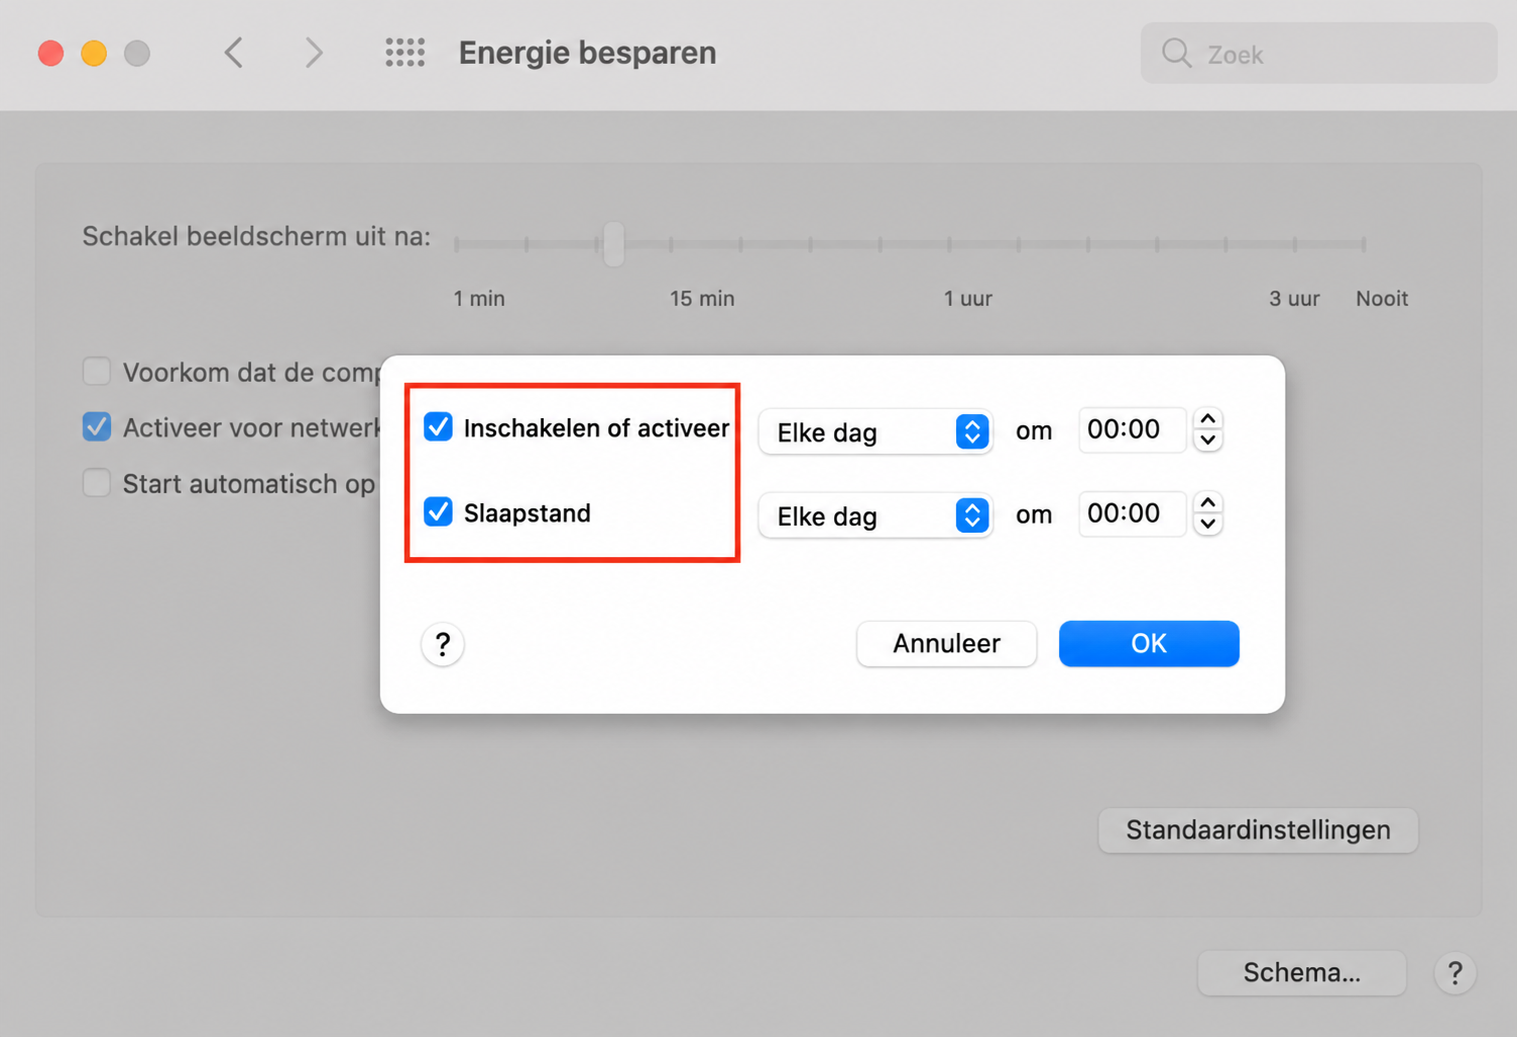Decrease time in Inschakelen row stepper
This screenshot has width=1517, height=1037.
1208,441
